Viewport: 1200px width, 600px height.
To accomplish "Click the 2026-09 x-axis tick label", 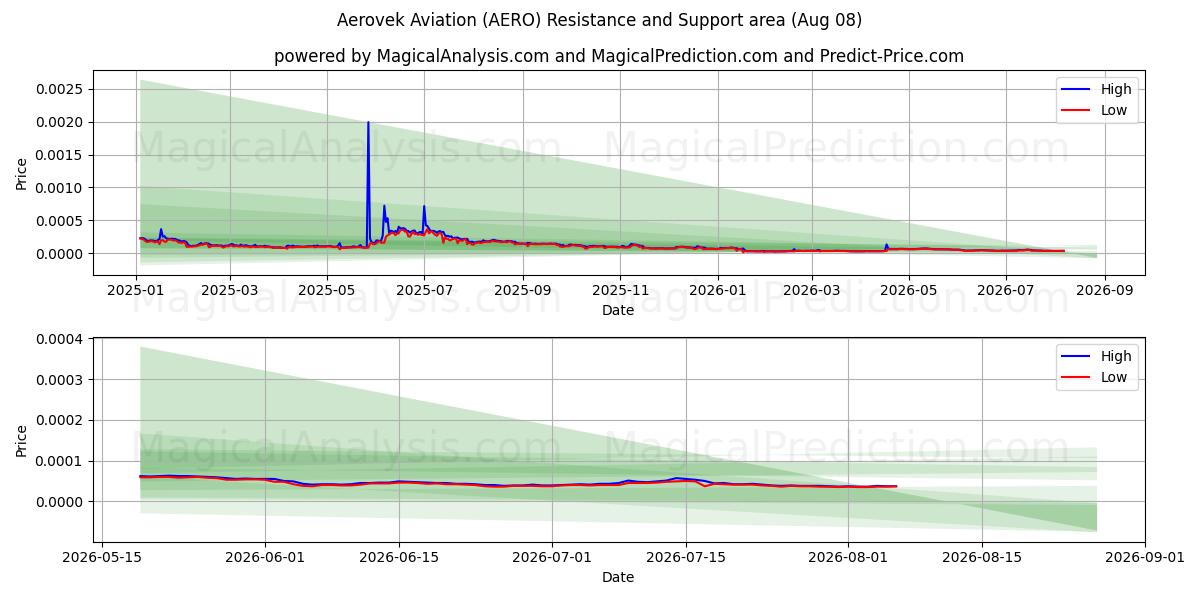I will point(1104,291).
